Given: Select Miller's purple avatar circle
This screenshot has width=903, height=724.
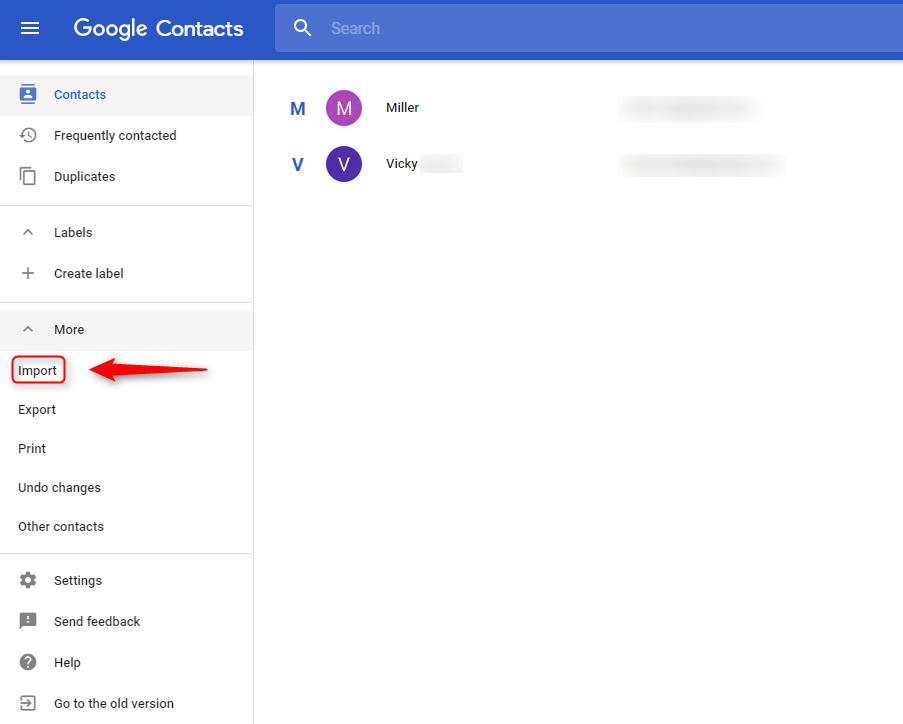Looking at the screenshot, I should click(343, 107).
